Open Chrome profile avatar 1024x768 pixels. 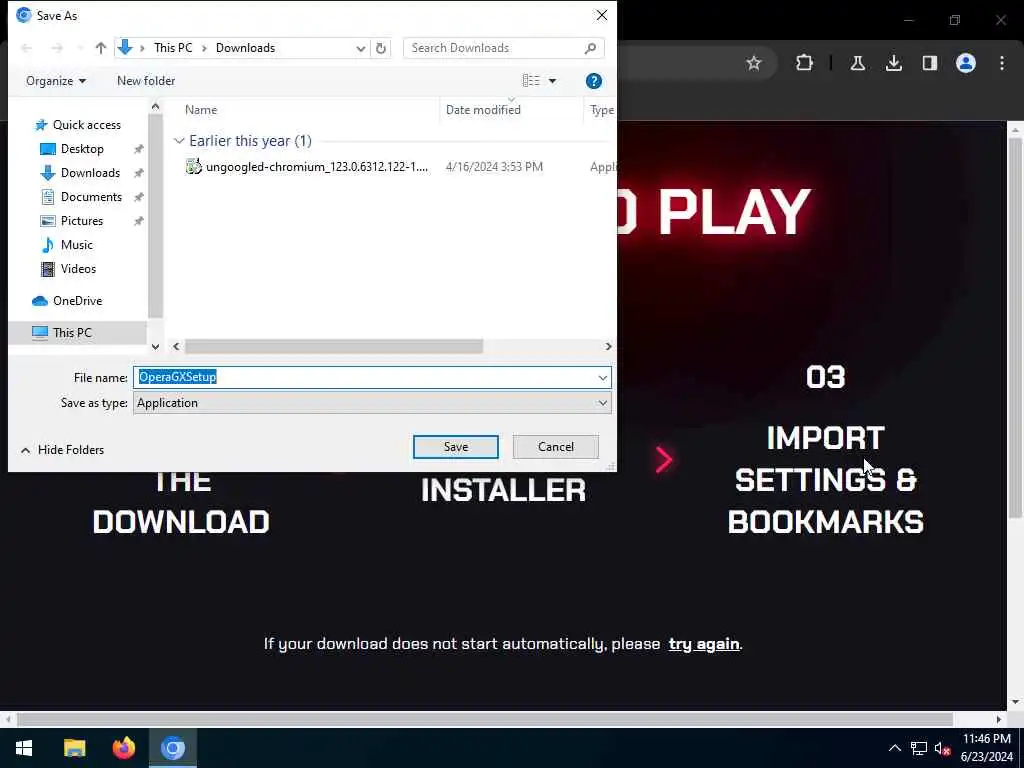click(966, 63)
